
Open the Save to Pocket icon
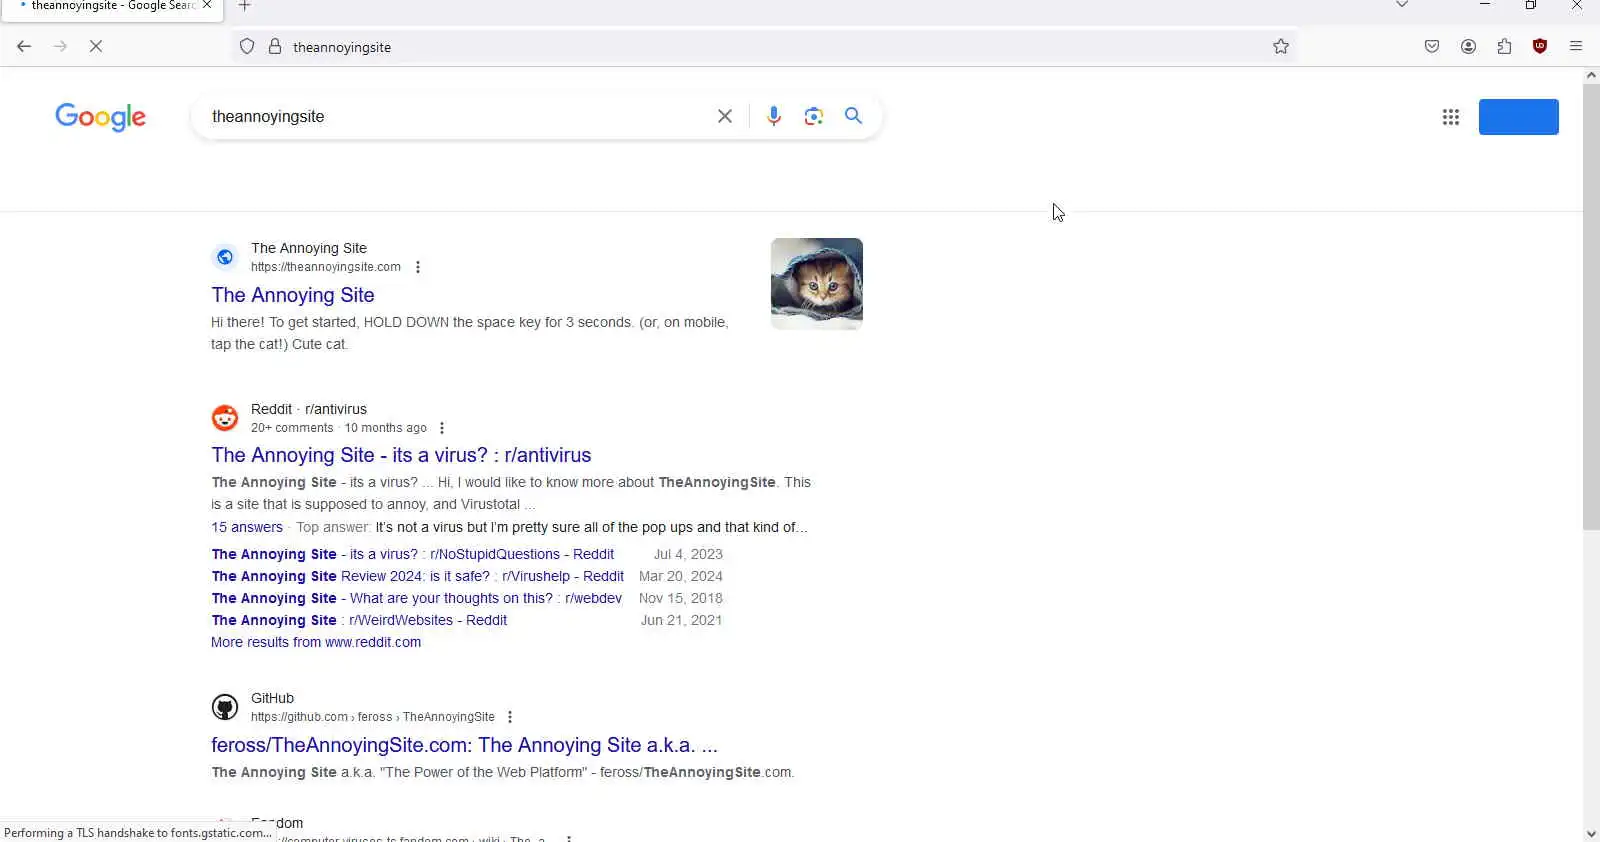pyautogui.click(x=1432, y=47)
